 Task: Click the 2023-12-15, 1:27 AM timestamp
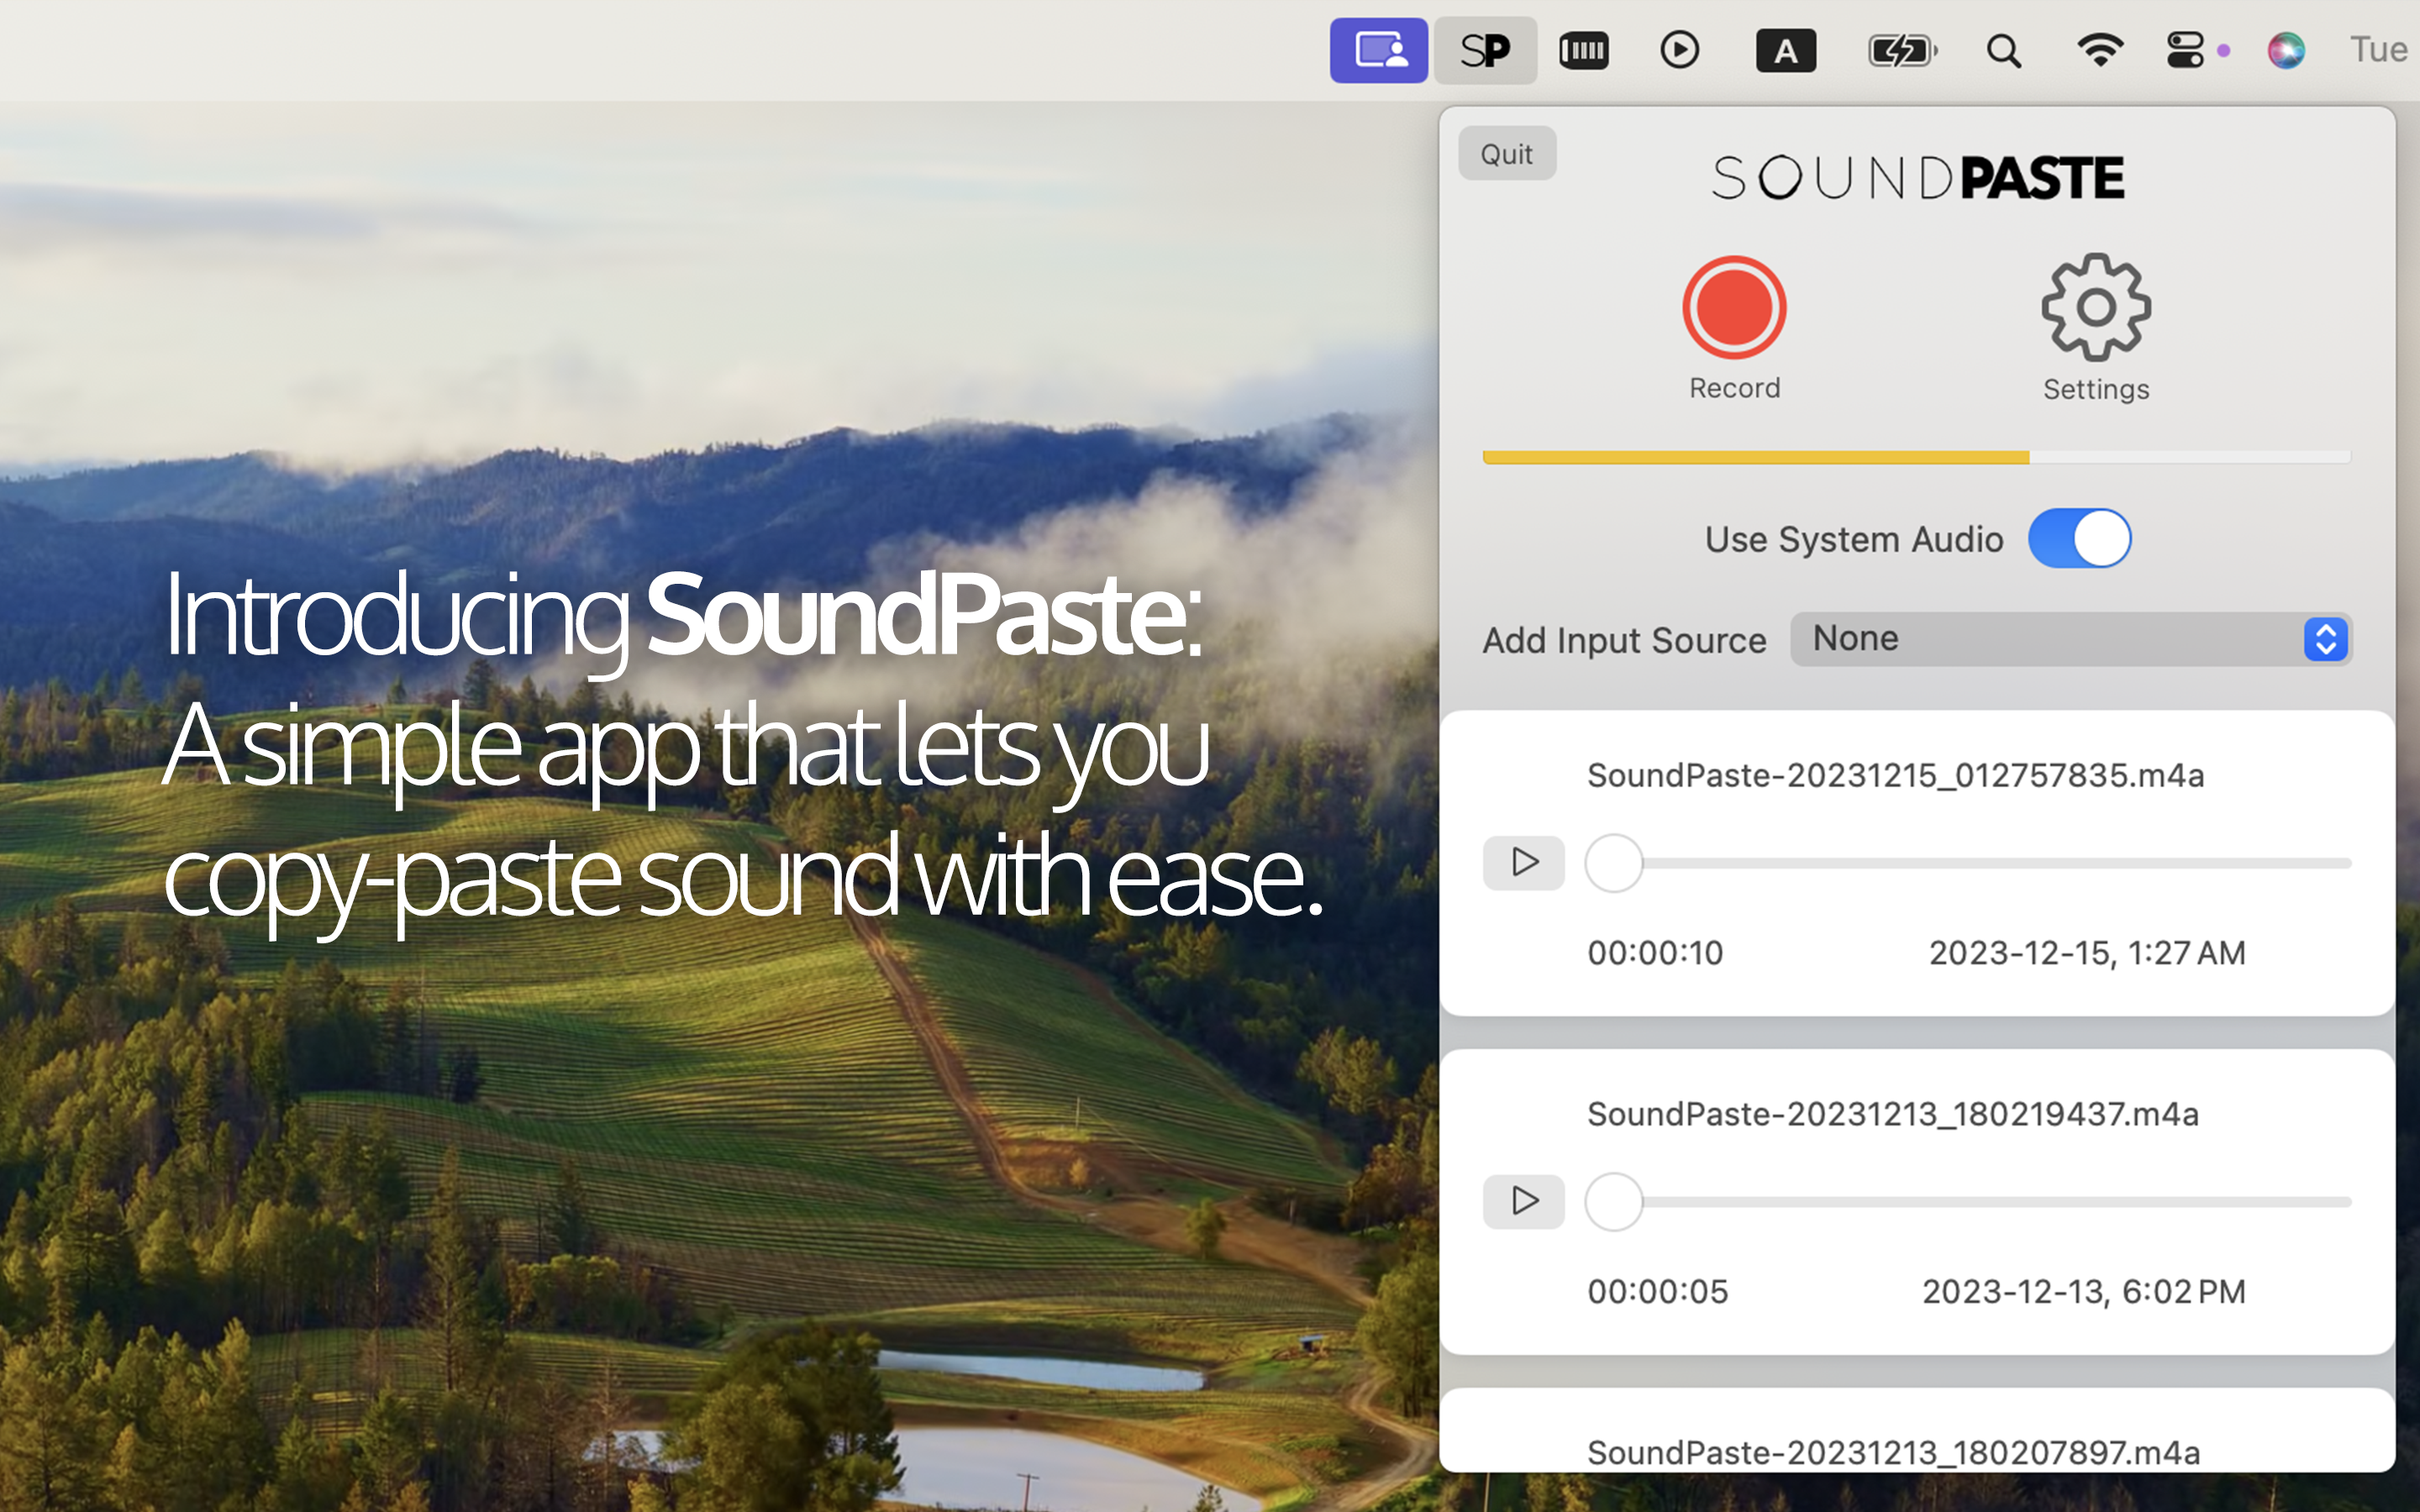point(2087,953)
